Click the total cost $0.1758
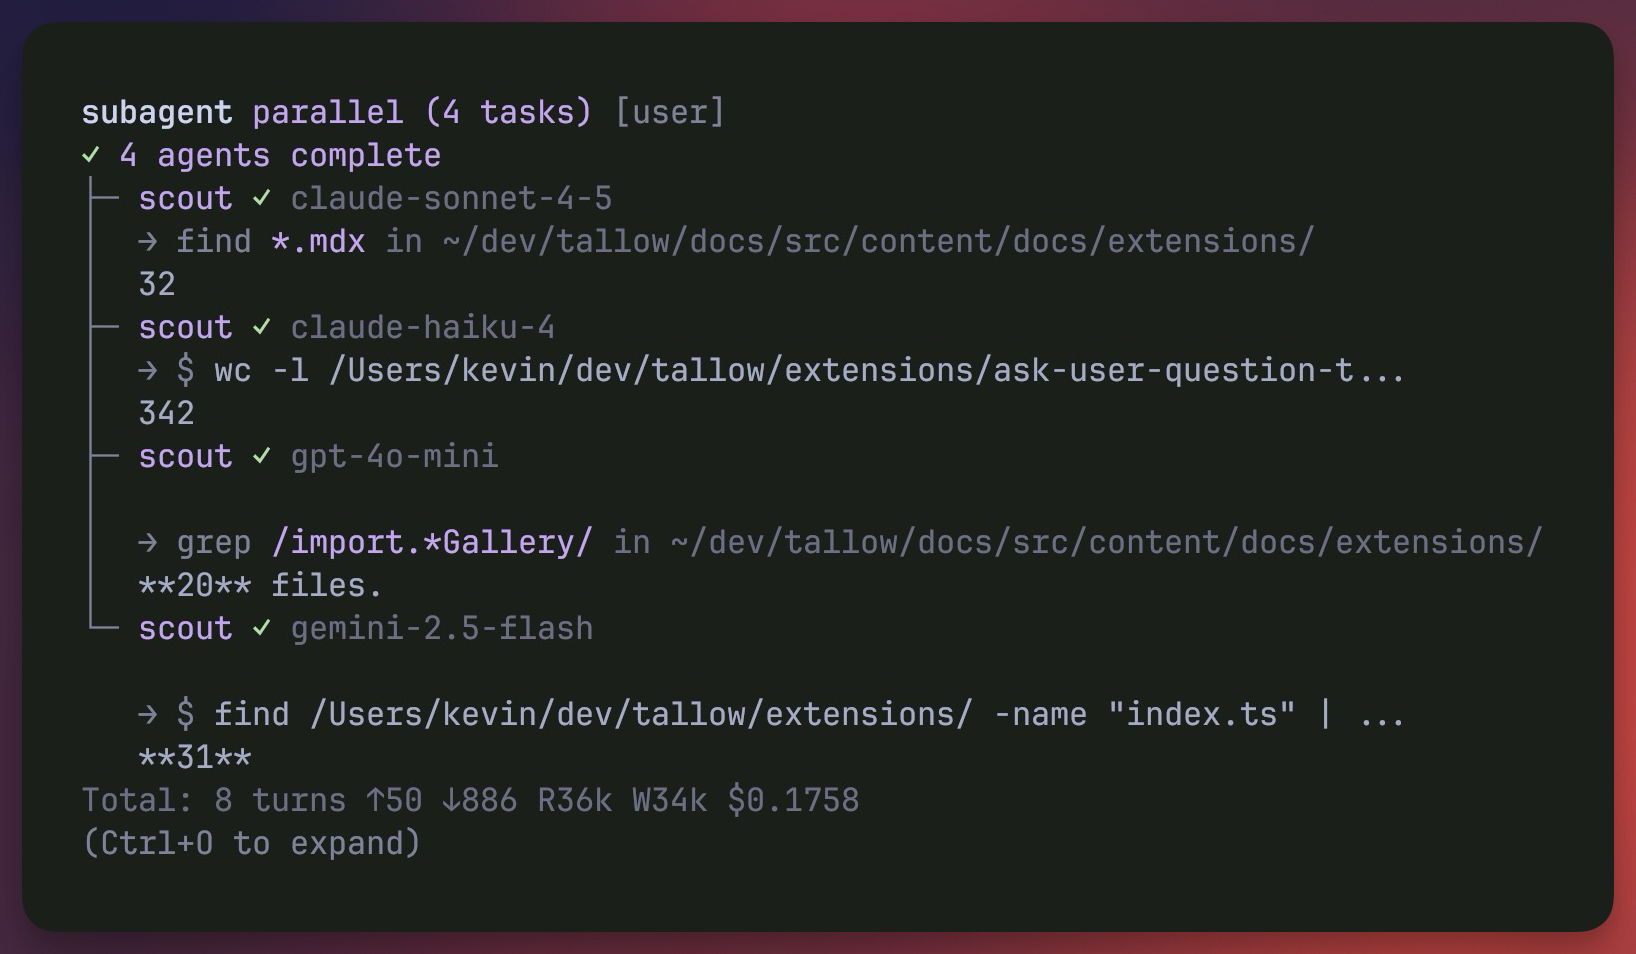The image size is (1636, 954). [x=793, y=800]
